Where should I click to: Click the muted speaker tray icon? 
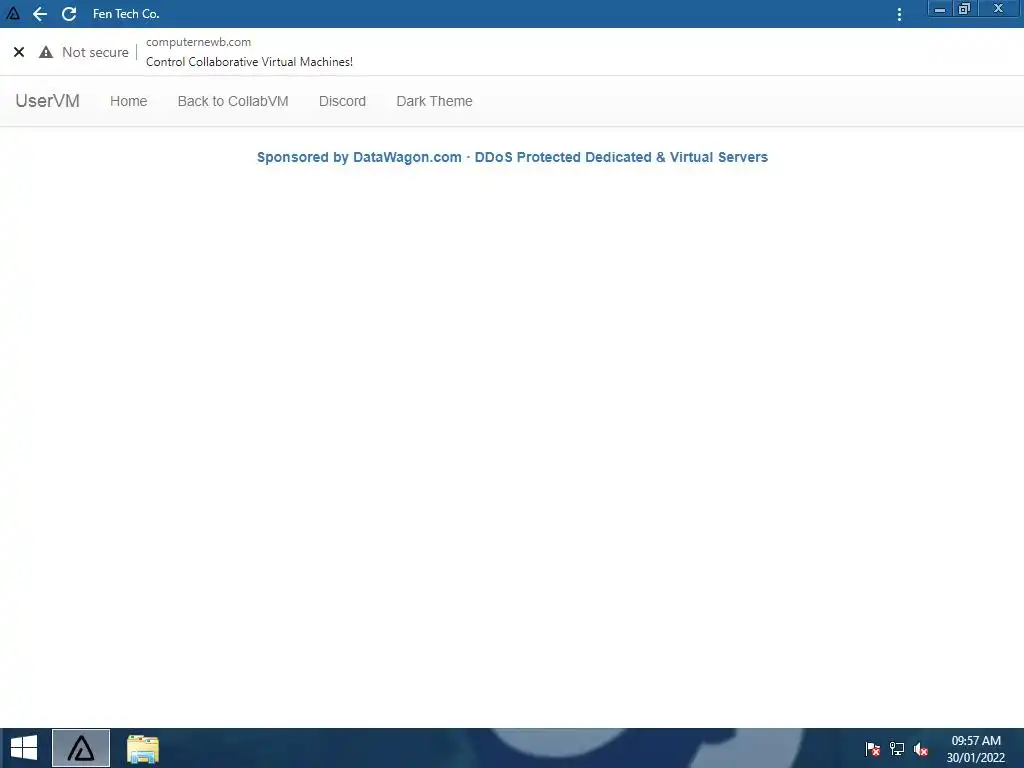tap(921, 749)
